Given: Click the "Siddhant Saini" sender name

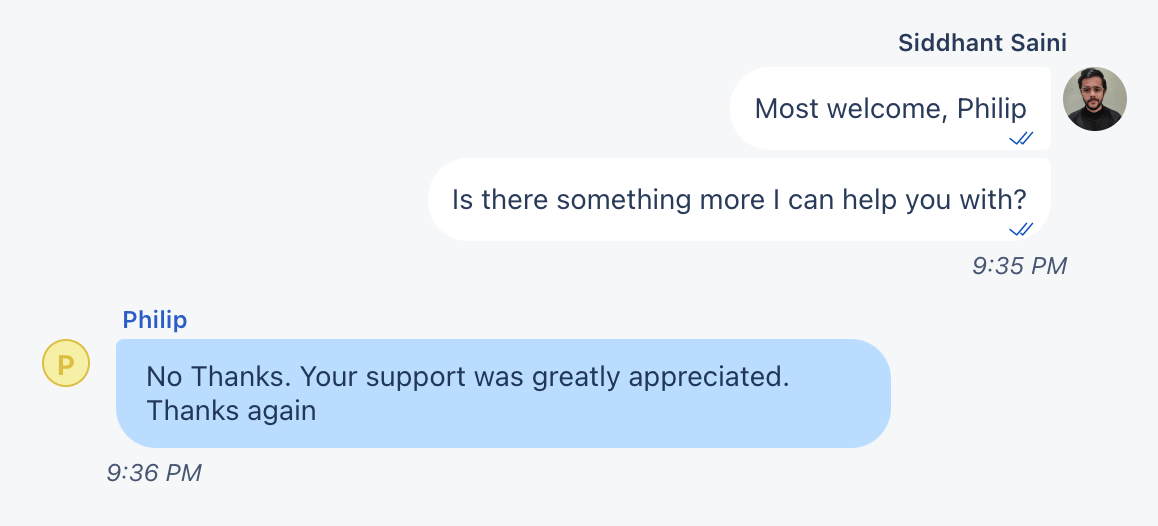Looking at the screenshot, I should (982, 43).
